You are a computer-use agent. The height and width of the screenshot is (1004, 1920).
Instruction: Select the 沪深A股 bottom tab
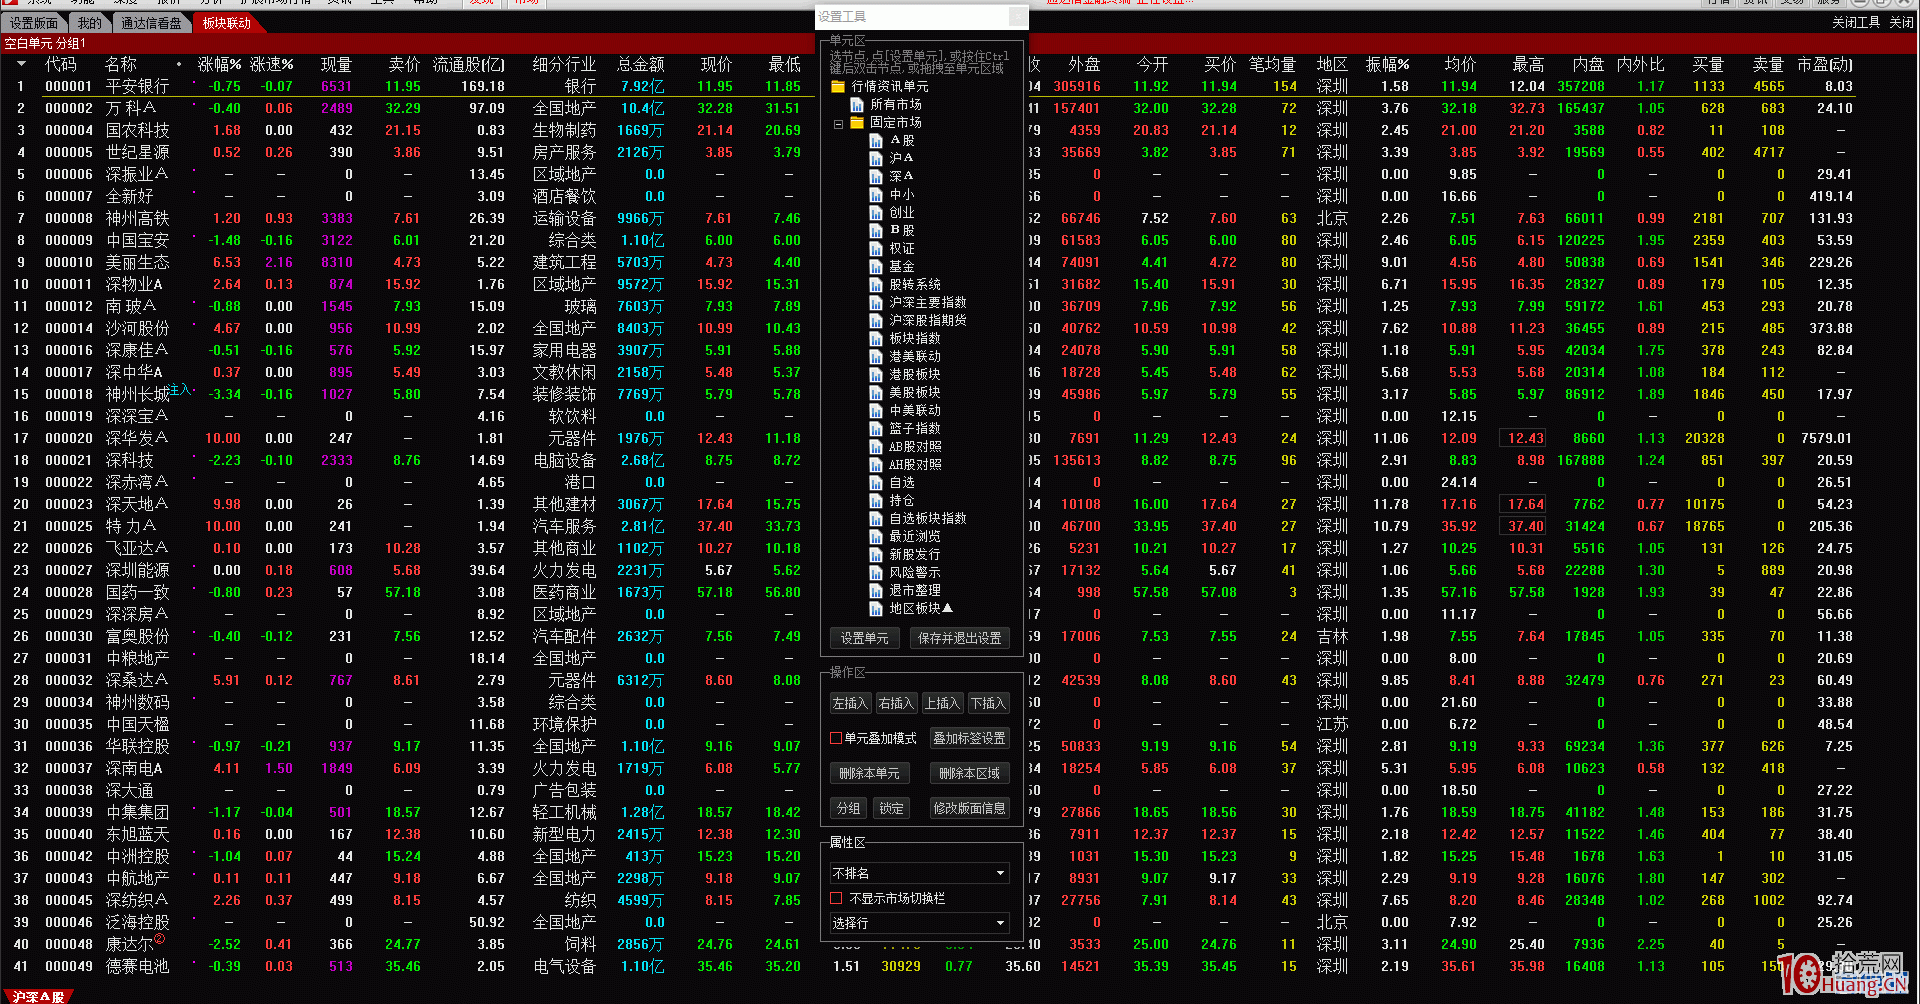(x=38, y=997)
